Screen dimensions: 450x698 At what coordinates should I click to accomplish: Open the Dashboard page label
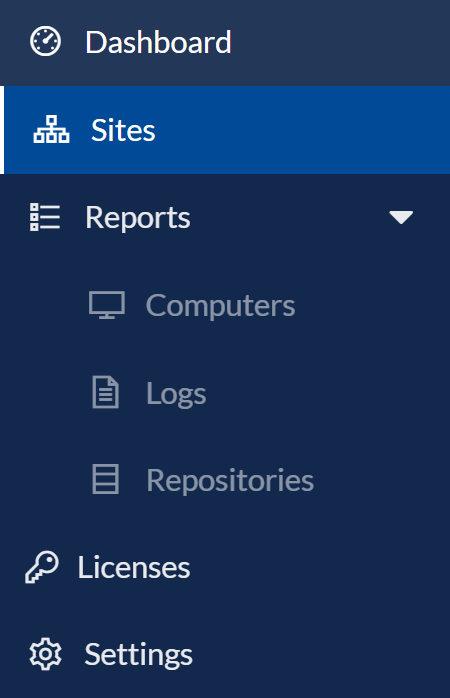point(158,42)
